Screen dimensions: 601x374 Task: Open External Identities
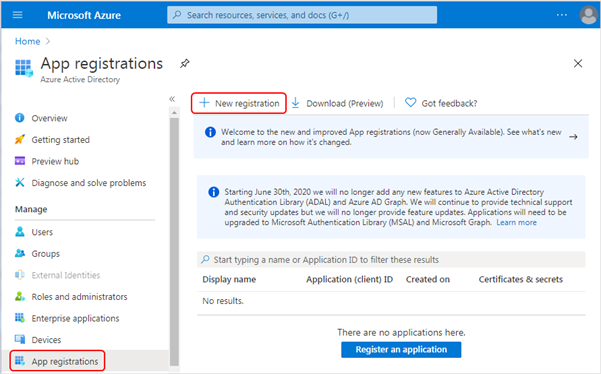66,275
